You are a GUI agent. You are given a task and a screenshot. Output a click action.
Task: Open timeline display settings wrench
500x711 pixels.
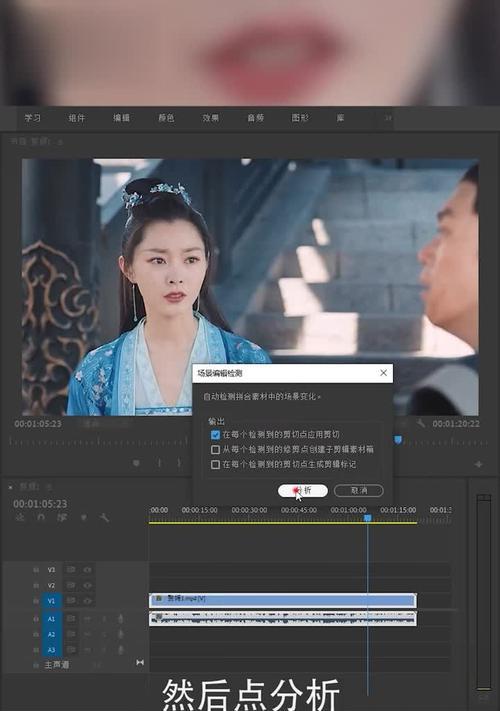(104, 517)
